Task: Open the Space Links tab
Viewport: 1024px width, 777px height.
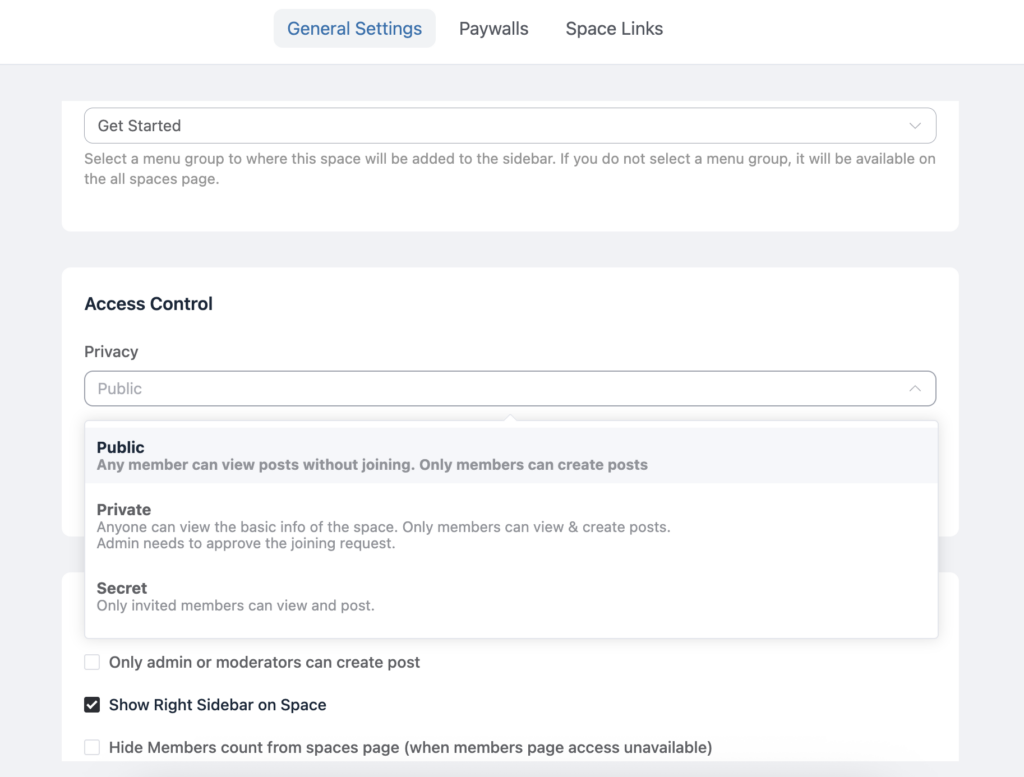Action: click(x=613, y=28)
